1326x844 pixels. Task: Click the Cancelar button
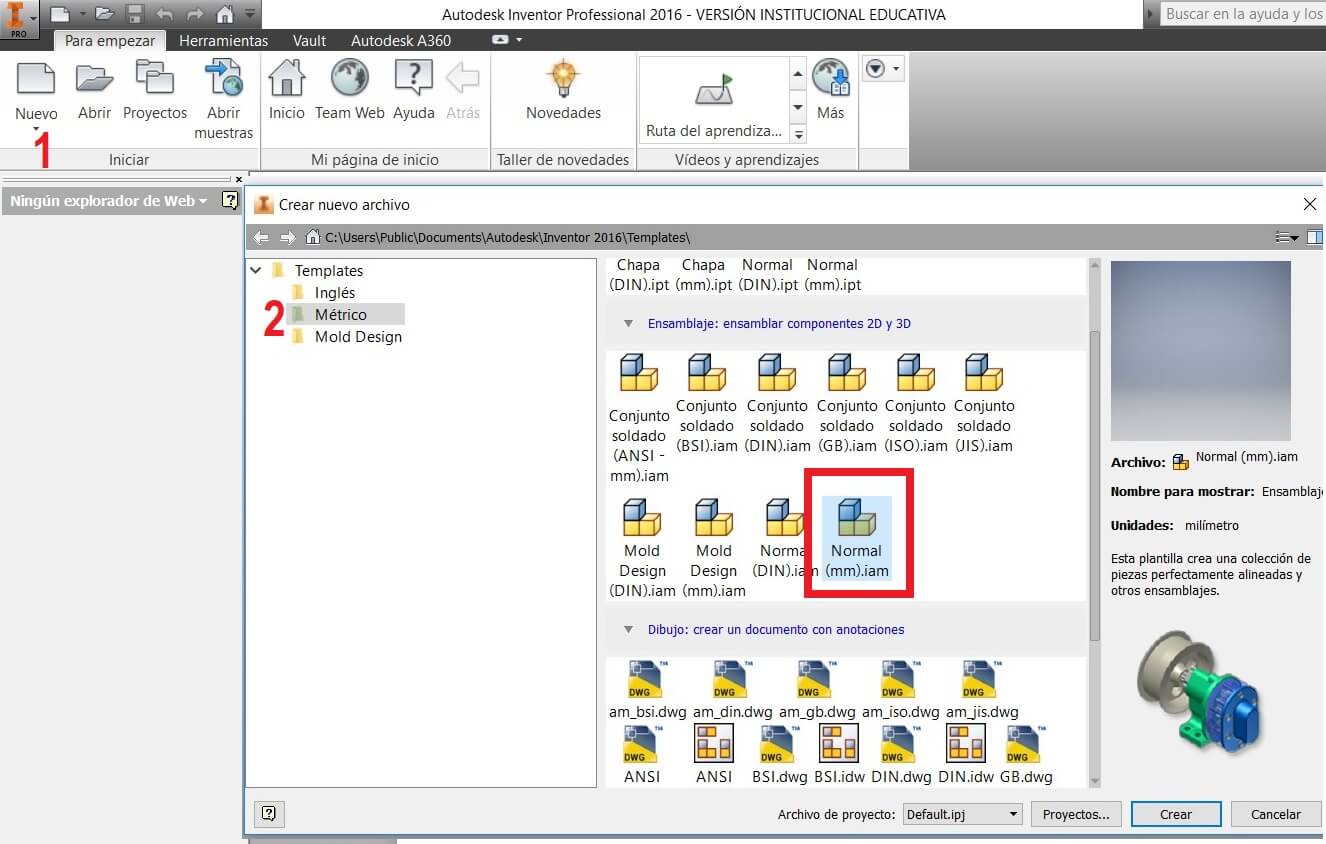click(x=1276, y=814)
